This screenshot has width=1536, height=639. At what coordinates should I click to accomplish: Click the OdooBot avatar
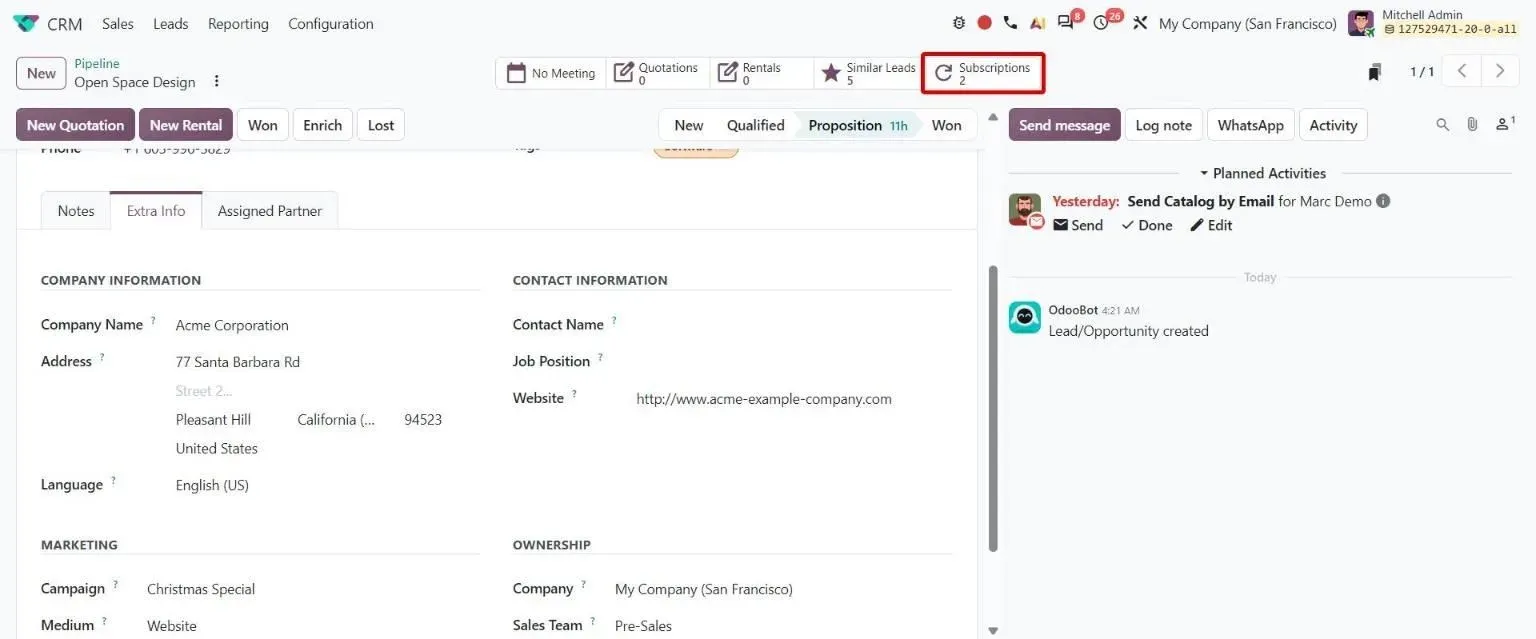(1024, 317)
